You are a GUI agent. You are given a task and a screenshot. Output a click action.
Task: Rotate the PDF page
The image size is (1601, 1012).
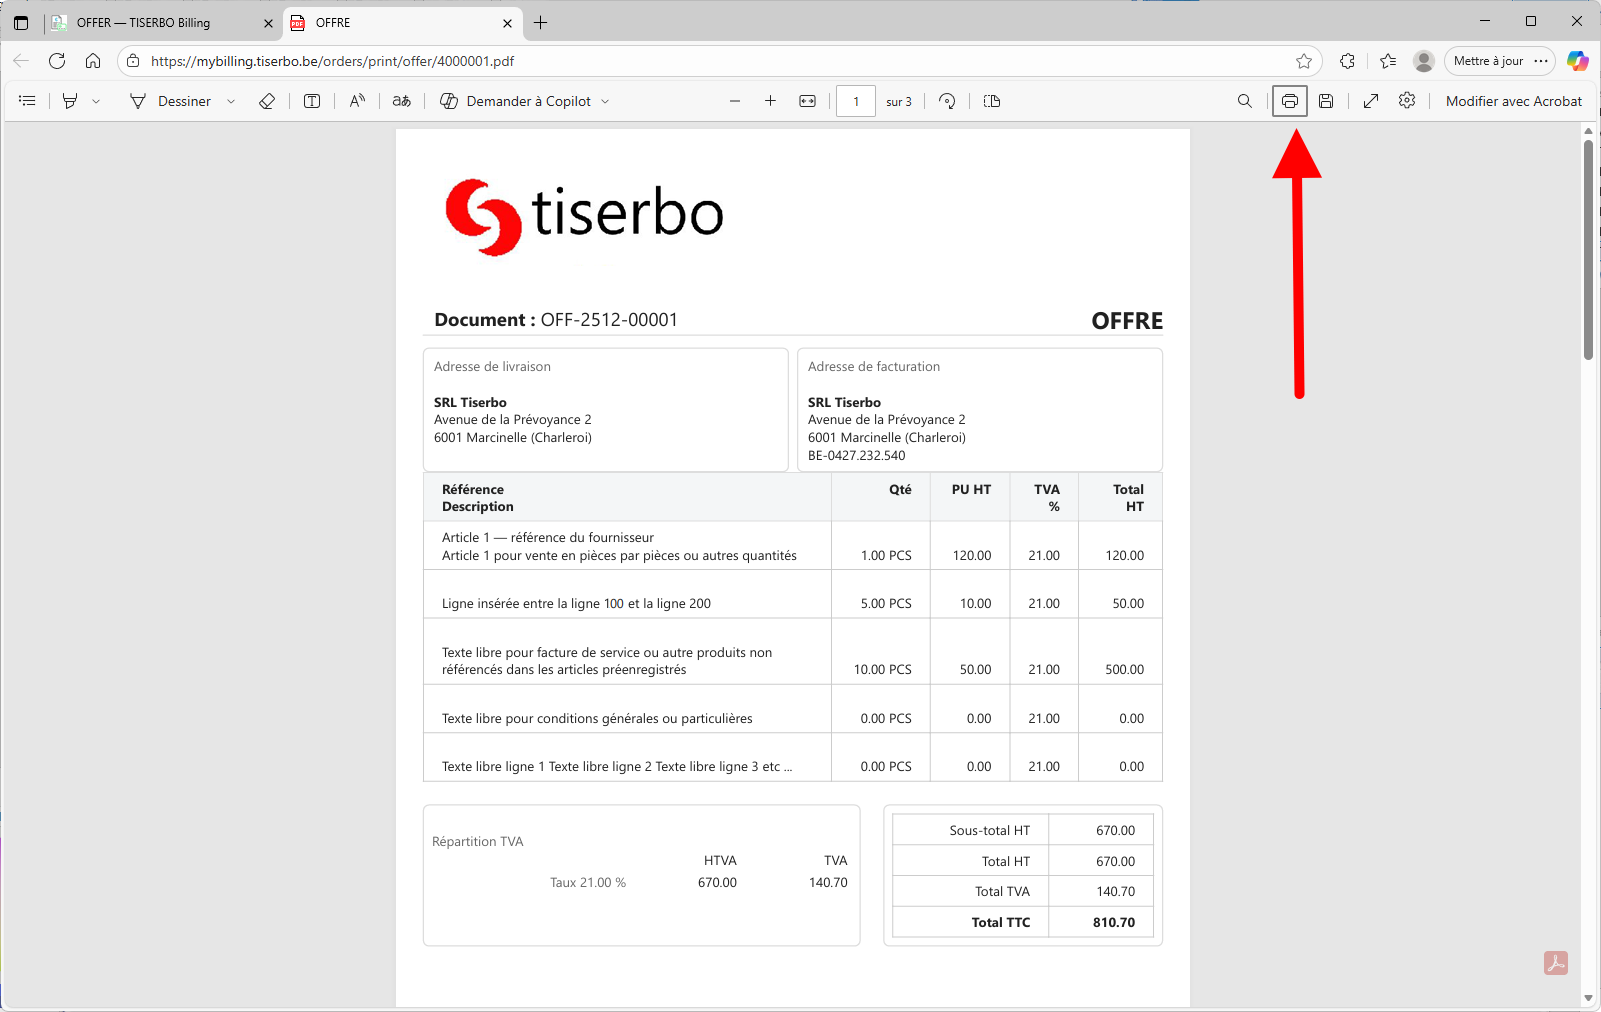pos(946,100)
